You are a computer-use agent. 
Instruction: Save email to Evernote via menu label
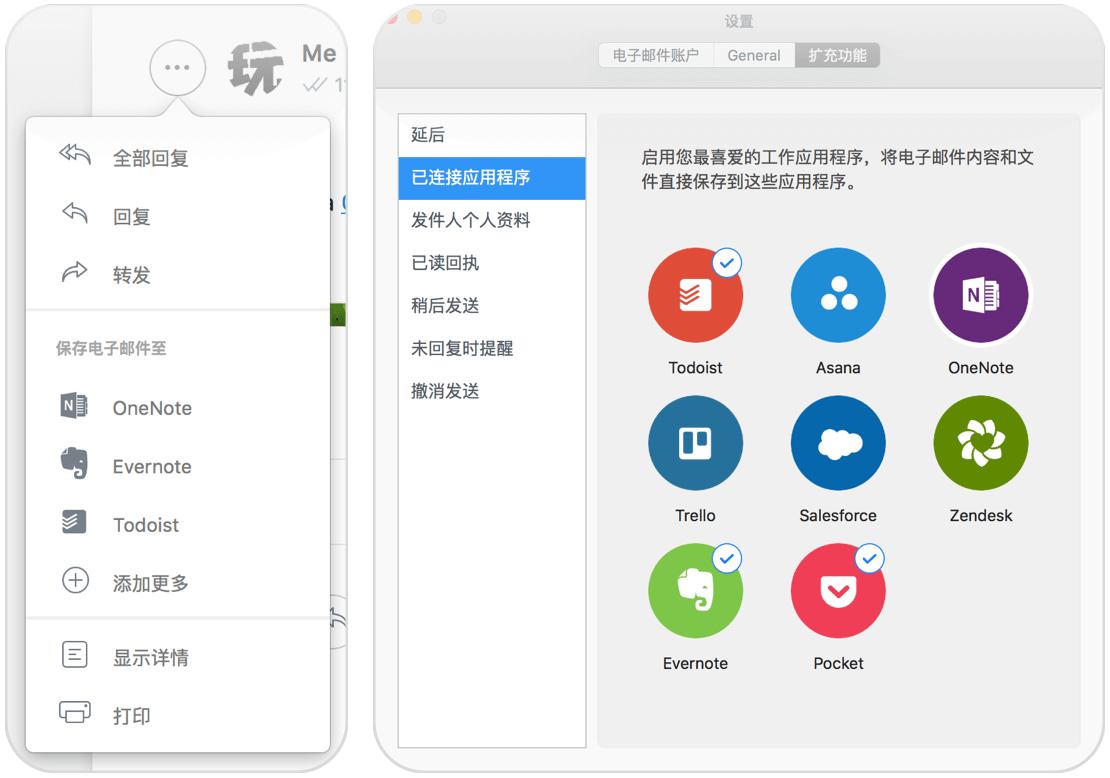152,467
